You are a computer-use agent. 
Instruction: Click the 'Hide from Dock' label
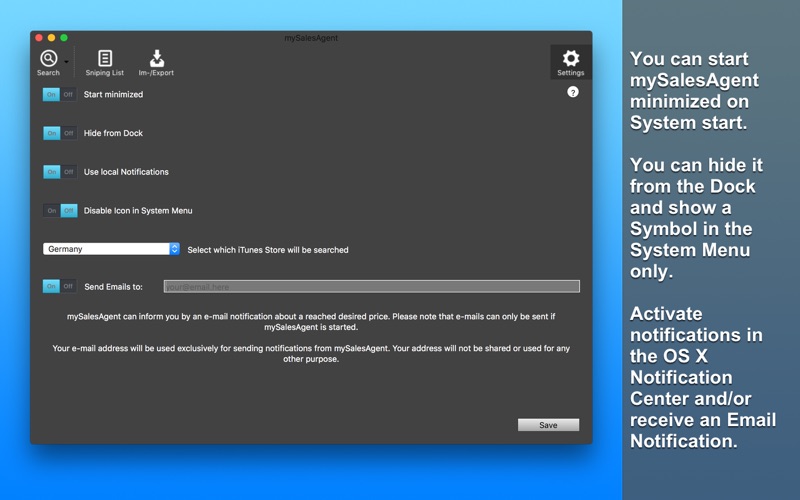click(113, 133)
